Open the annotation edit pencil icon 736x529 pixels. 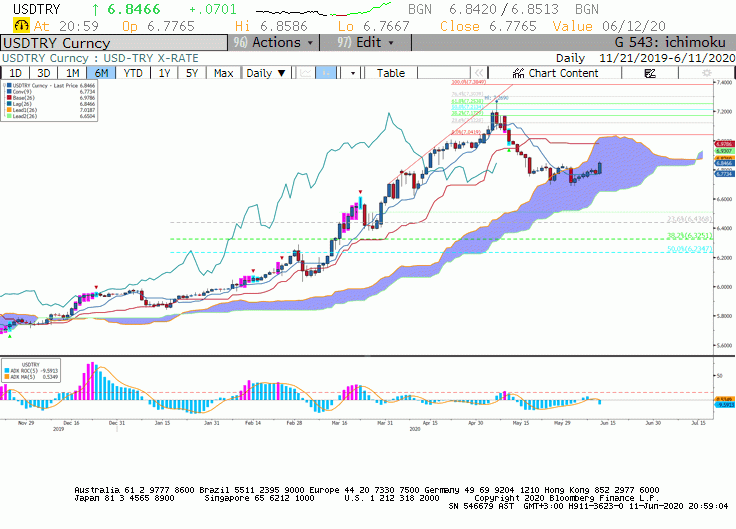pyautogui.click(x=650, y=73)
